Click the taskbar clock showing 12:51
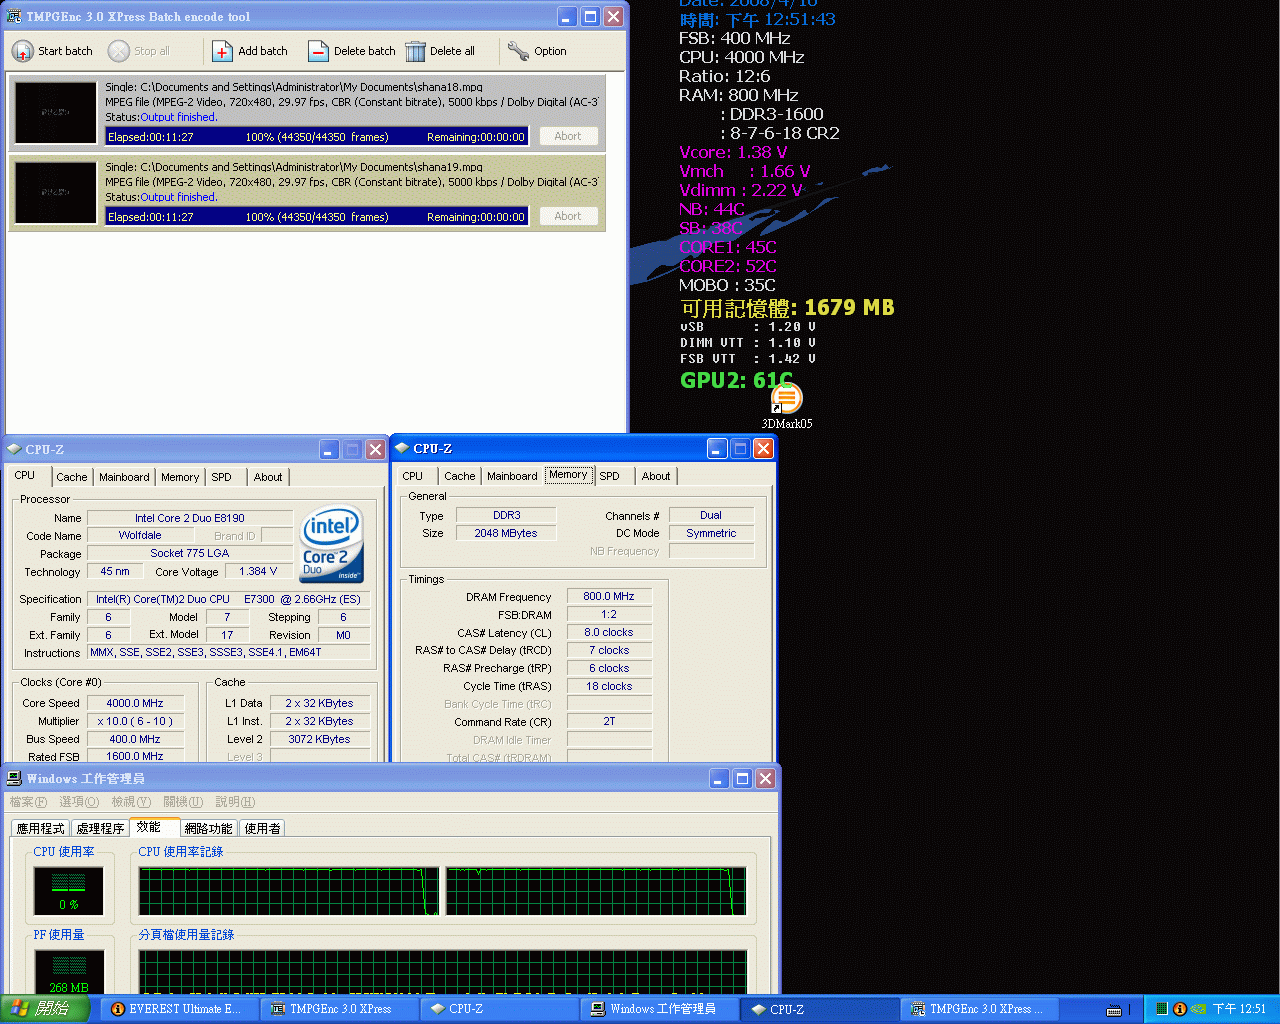This screenshot has height=1024, width=1280. pos(1239,1009)
